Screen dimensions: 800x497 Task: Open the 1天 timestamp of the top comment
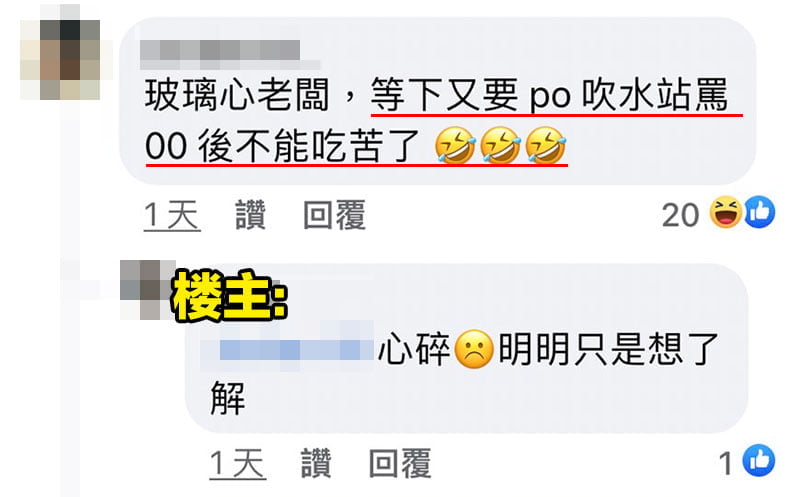pos(172,215)
